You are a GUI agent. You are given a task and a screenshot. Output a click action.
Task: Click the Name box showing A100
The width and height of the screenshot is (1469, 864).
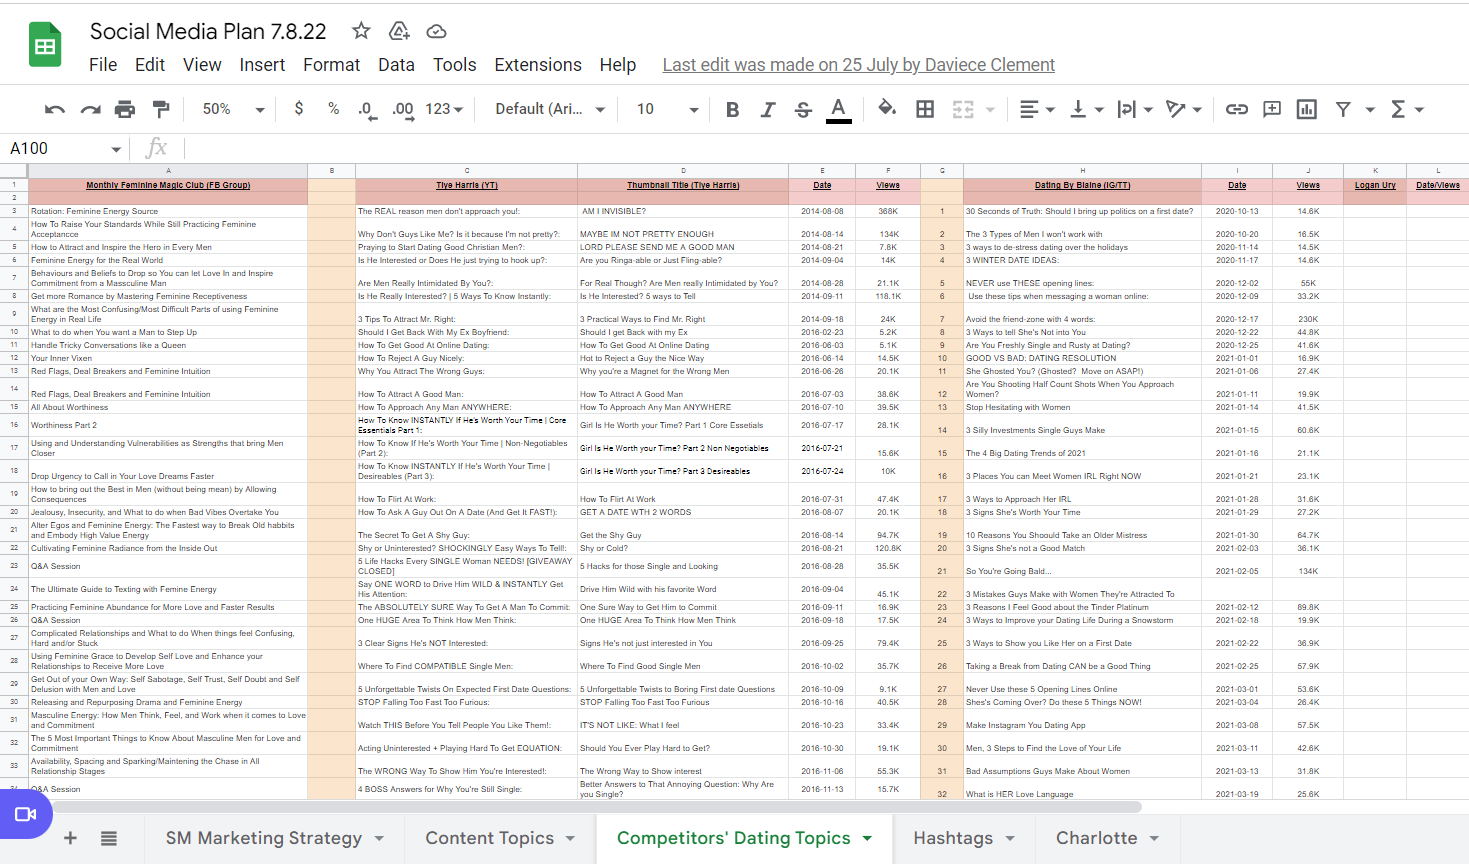tap(66, 149)
